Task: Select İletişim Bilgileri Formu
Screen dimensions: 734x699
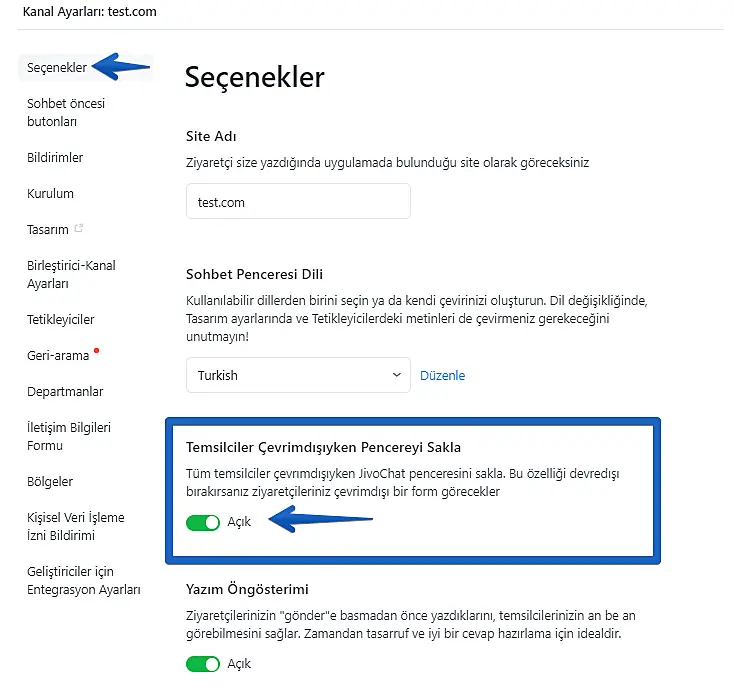Action: point(69,436)
